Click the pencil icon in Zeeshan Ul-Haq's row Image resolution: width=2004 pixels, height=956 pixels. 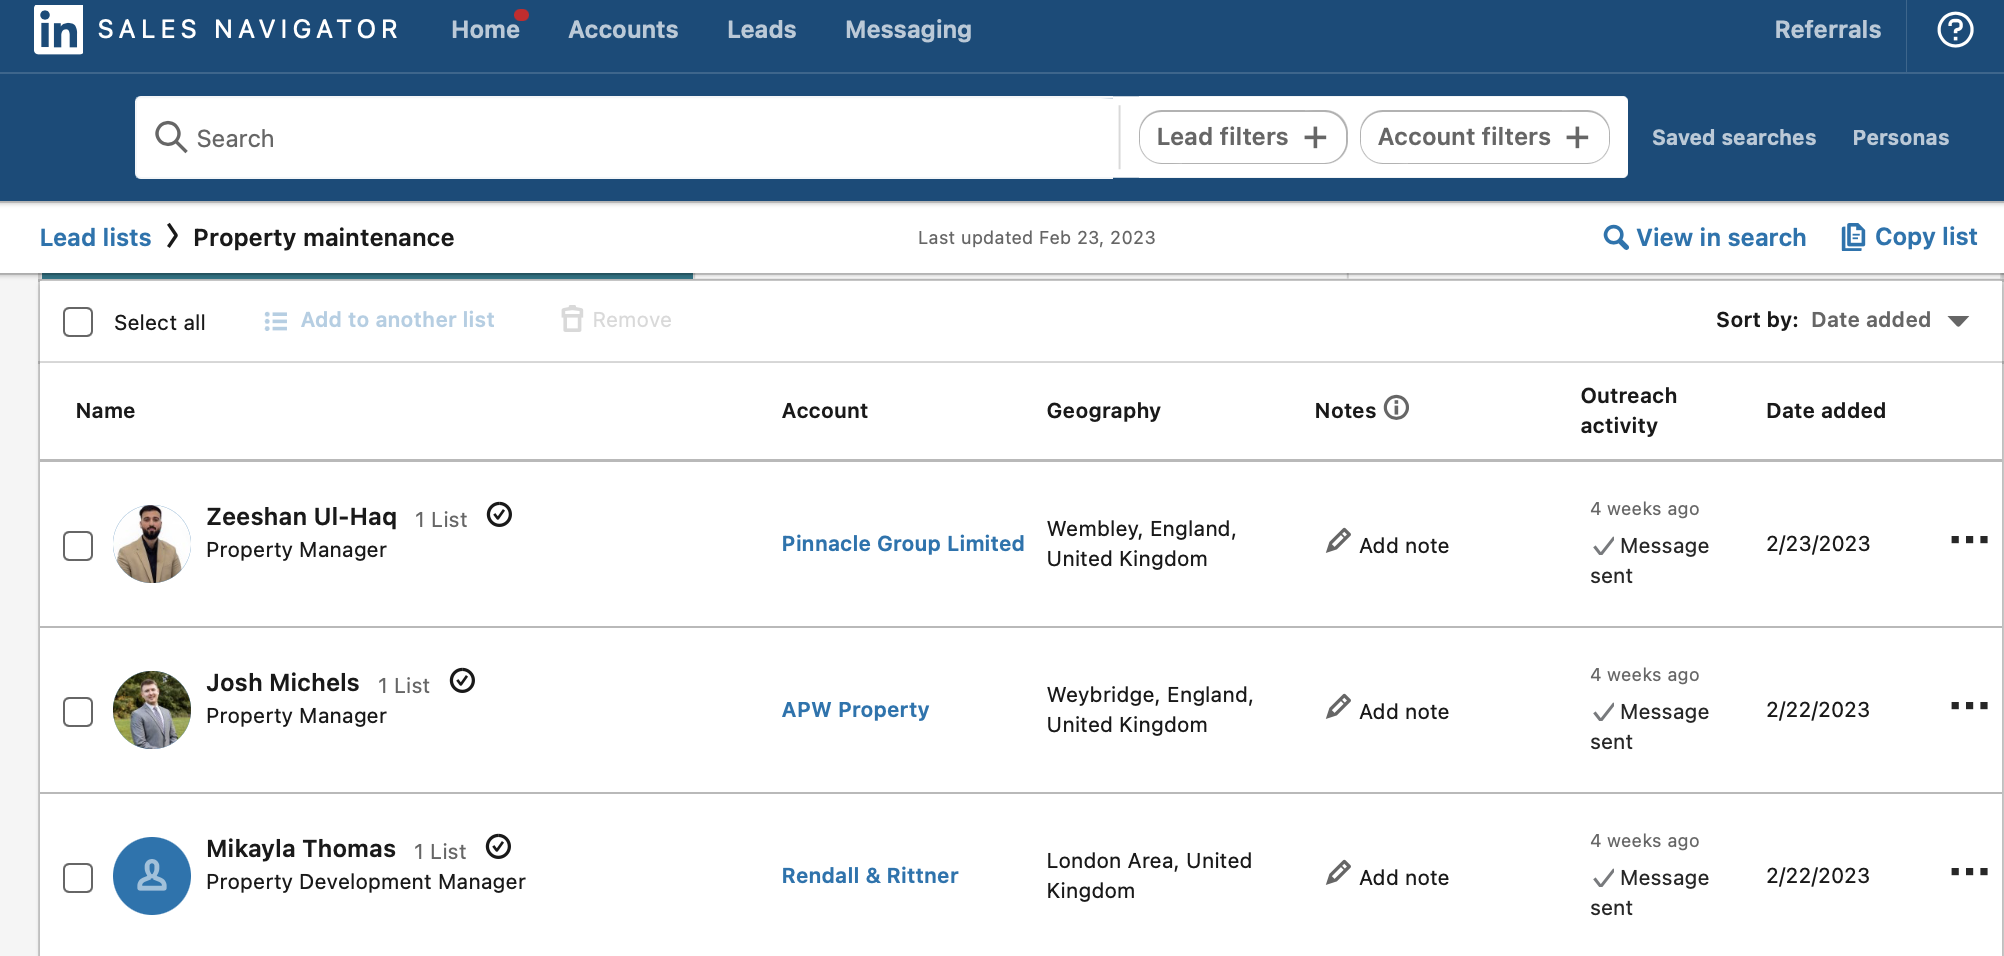click(1338, 541)
